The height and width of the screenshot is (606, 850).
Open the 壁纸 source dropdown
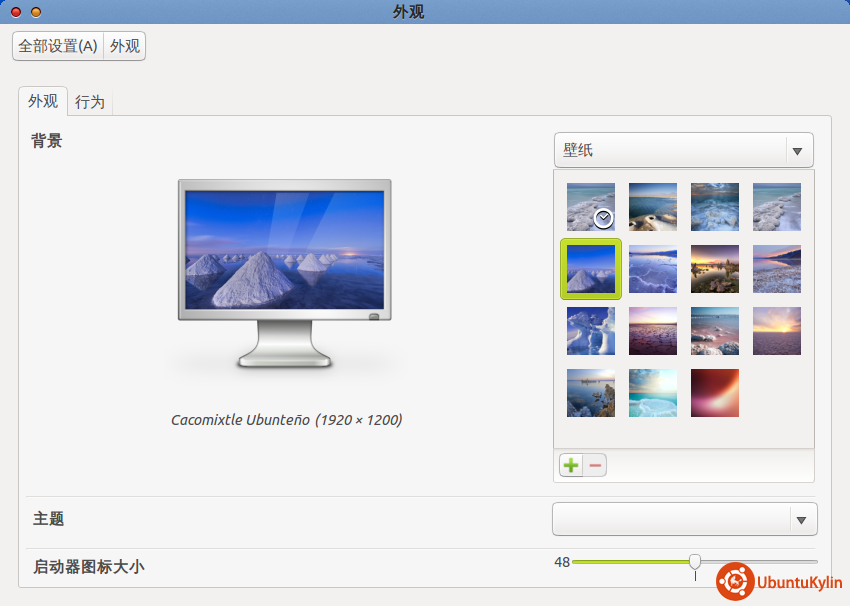tap(683, 151)
